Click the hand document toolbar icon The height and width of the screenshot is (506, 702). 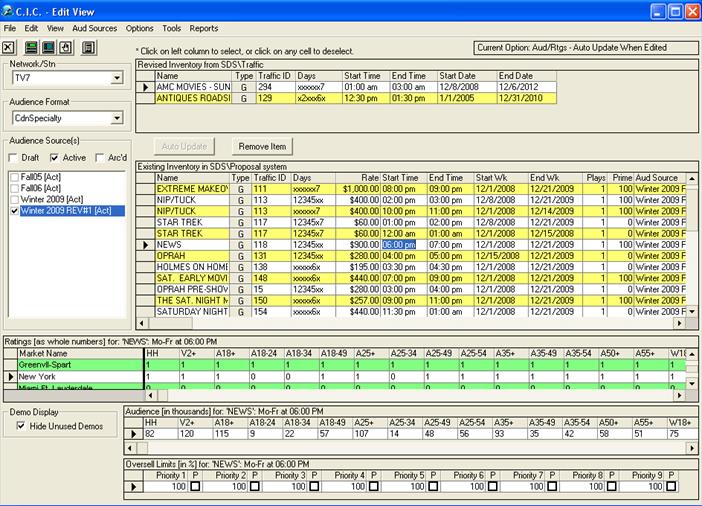pyautogui.click(x=66, y=47)
